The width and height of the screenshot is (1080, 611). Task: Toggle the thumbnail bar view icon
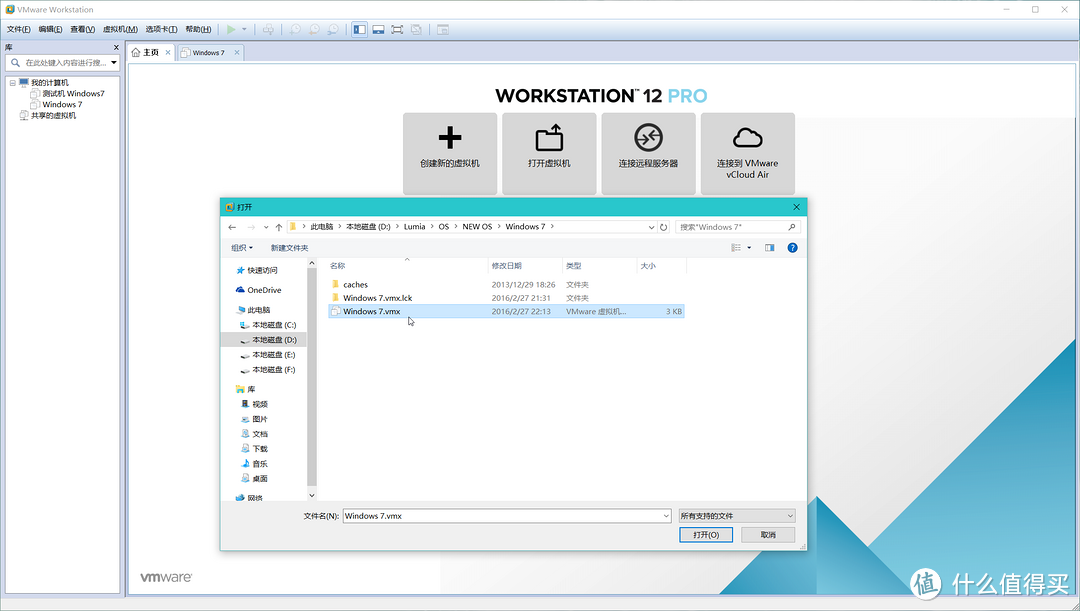click(378, 30)
